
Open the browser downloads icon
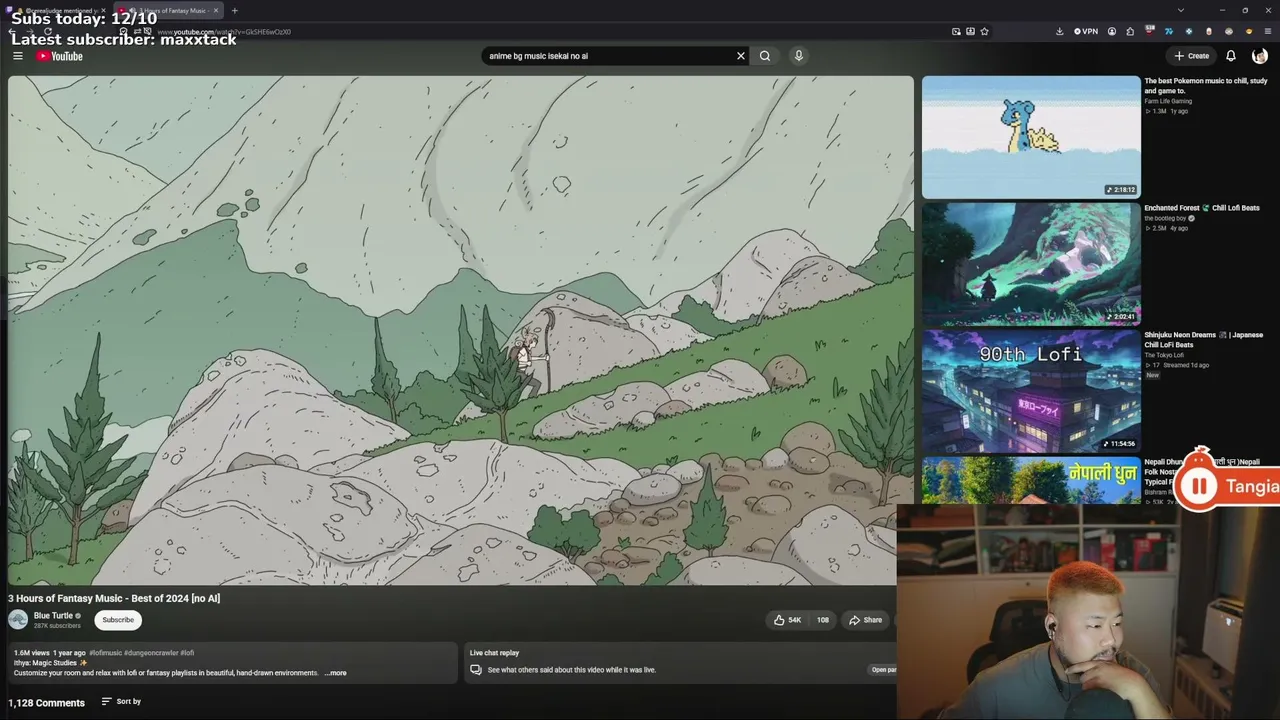pyautogui.click(x=1059, y=31)
